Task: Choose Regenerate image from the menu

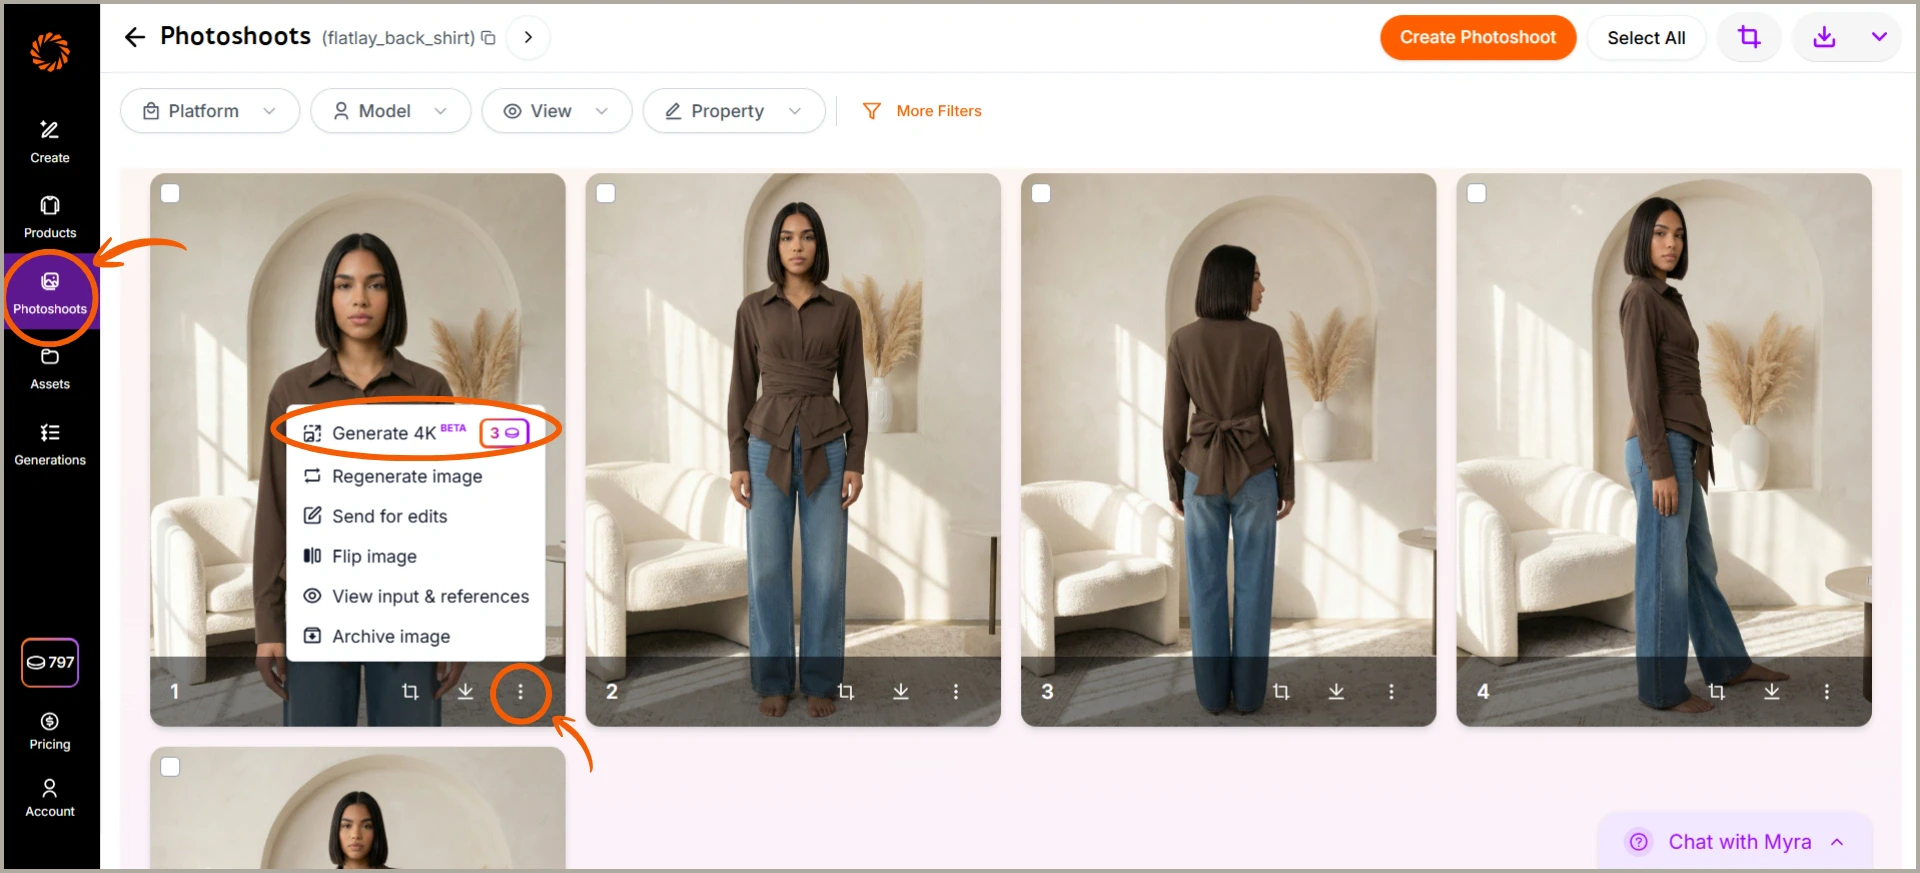Action: 416,476
